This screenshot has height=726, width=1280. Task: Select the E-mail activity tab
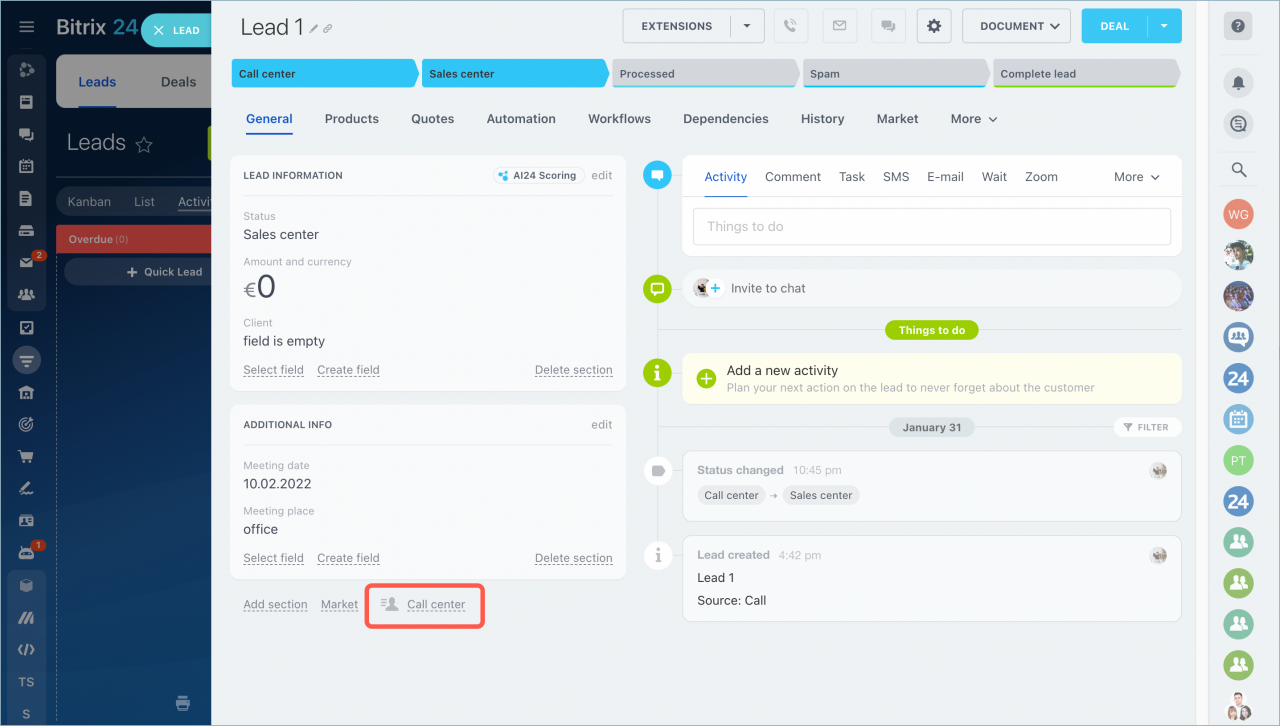(x=945, y=177)
